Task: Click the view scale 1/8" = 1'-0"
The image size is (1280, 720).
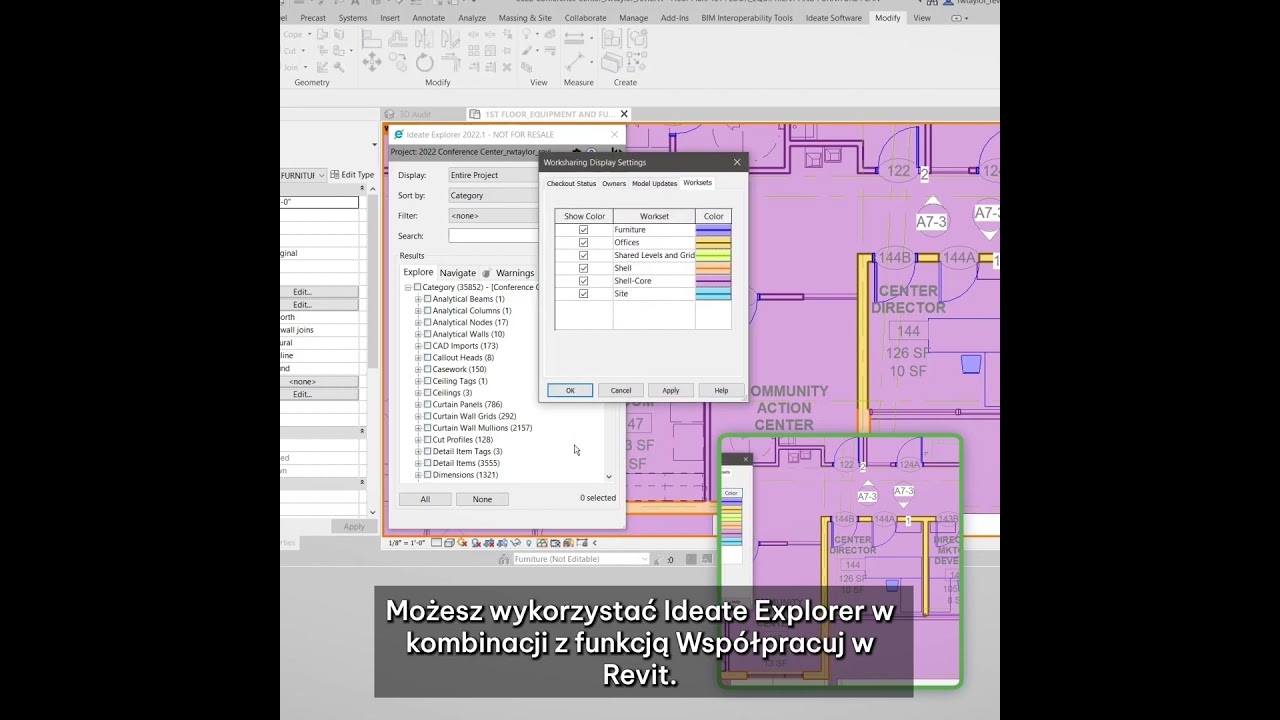Action: [407, 543]
